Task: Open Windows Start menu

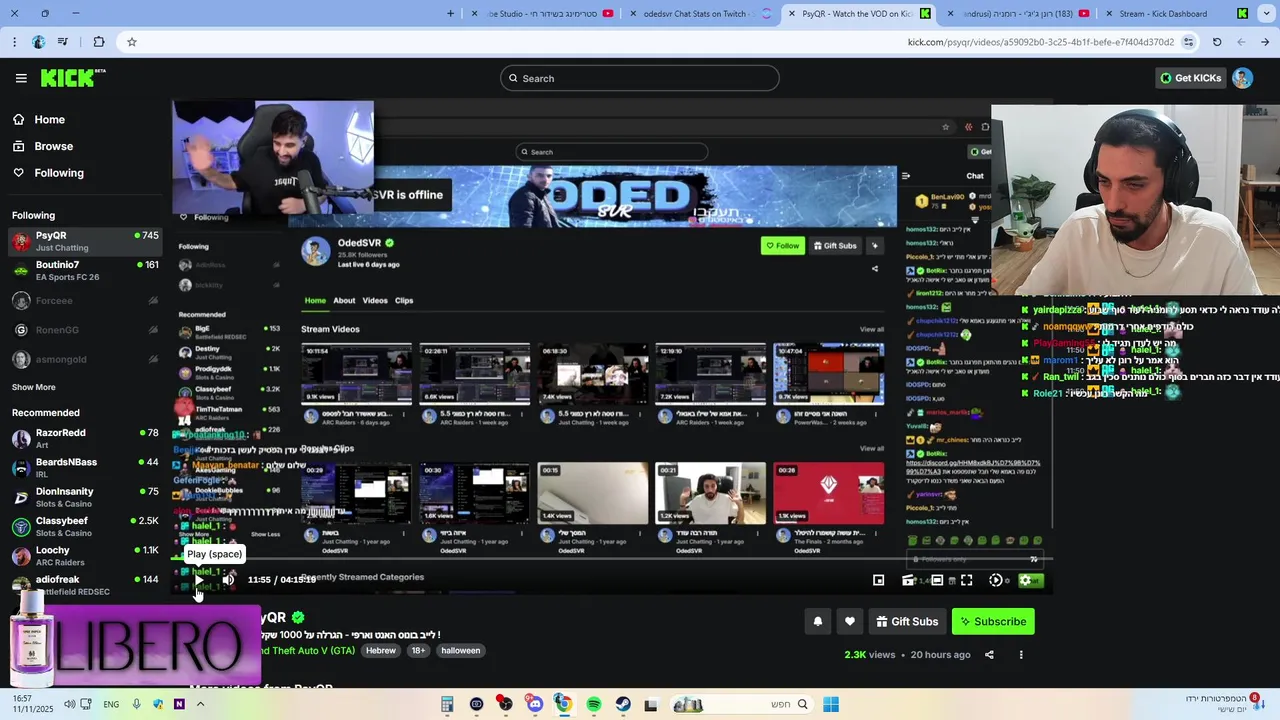Action: coord(831,704)
